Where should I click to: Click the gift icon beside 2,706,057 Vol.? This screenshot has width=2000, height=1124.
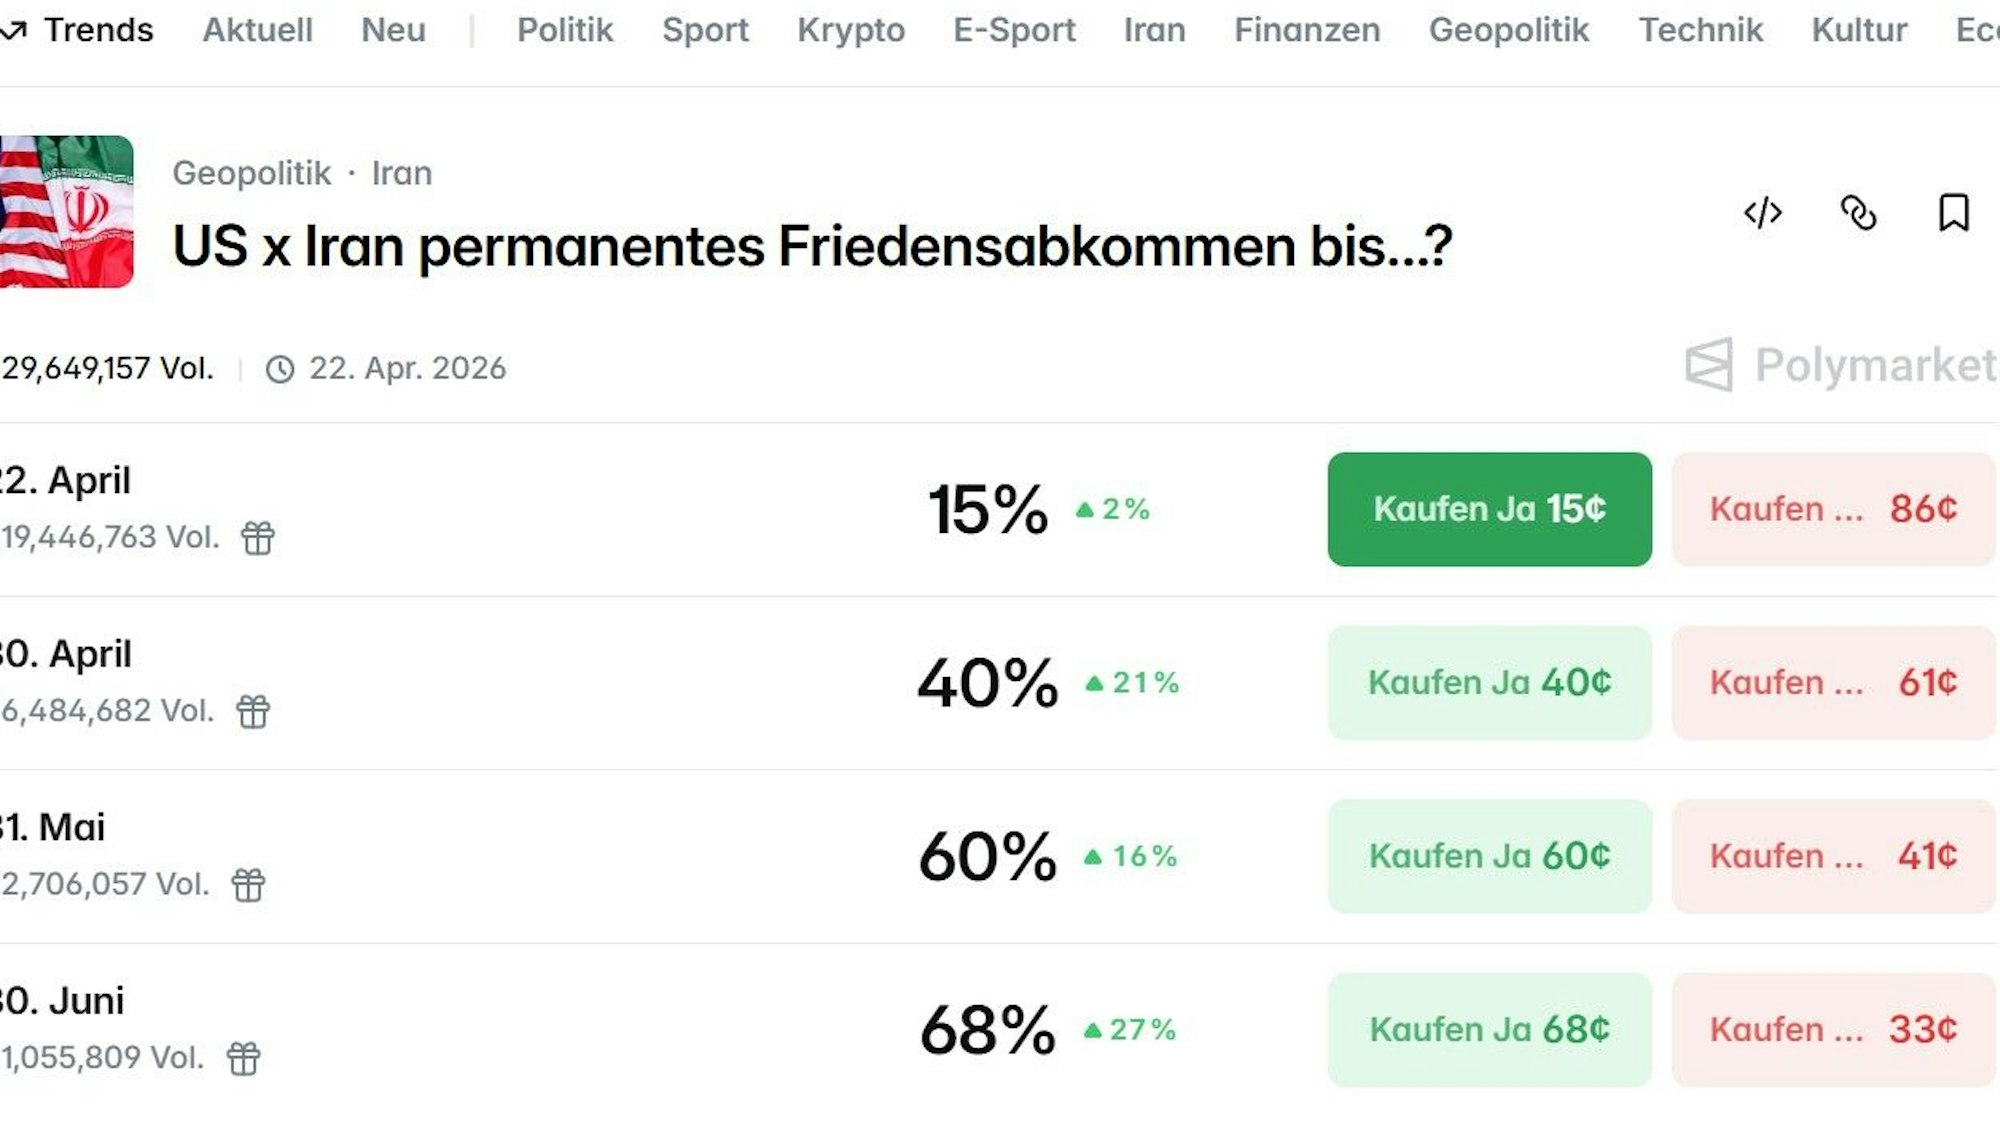[248, 885]
